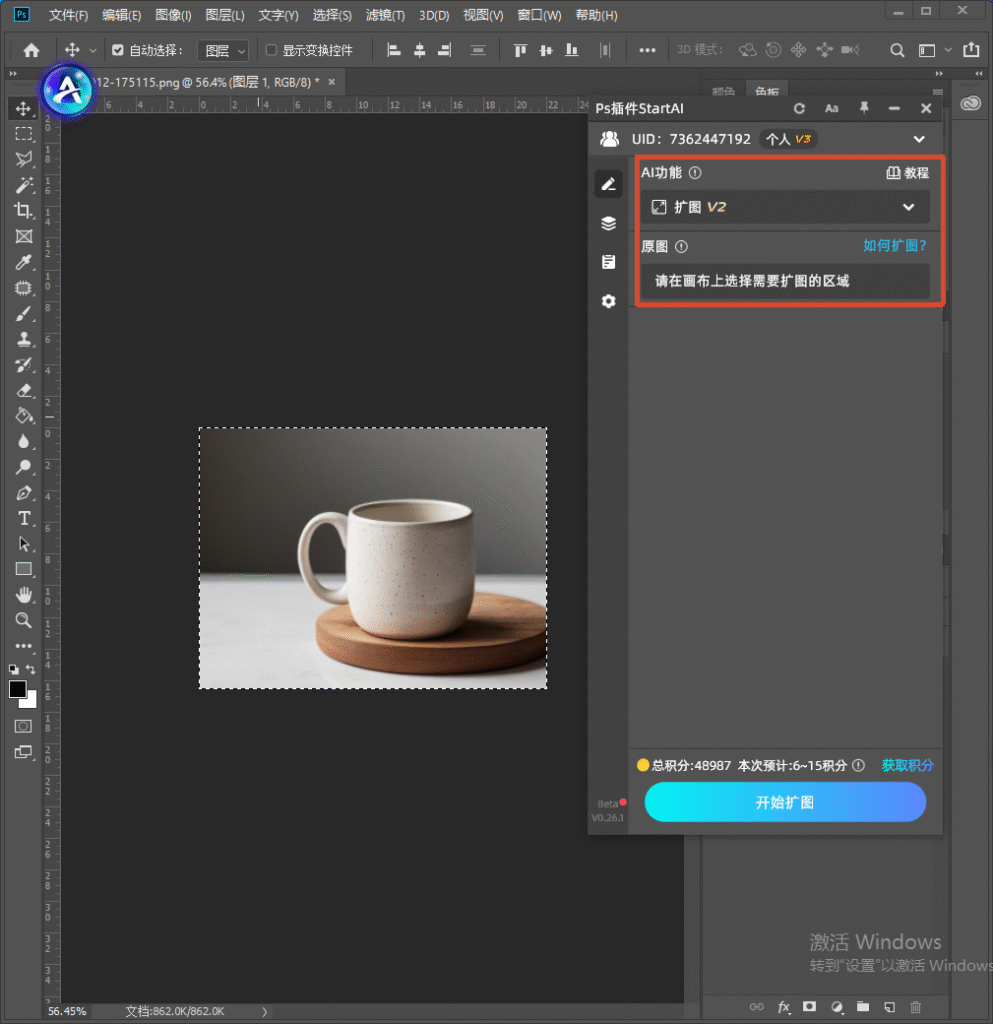The height and width of the screenshot is (1024, 993).
Task: Open StartAI settings gear icon
Action: point(608,301)
